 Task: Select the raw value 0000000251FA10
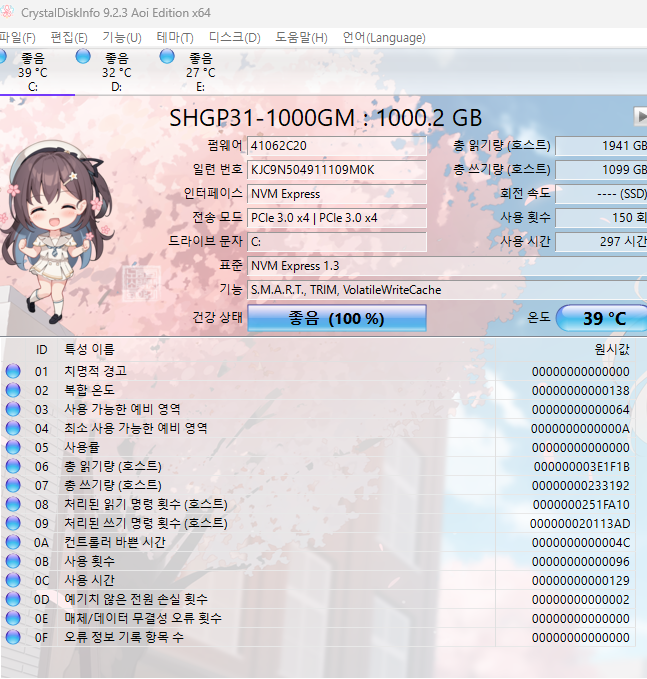point(581,505)
